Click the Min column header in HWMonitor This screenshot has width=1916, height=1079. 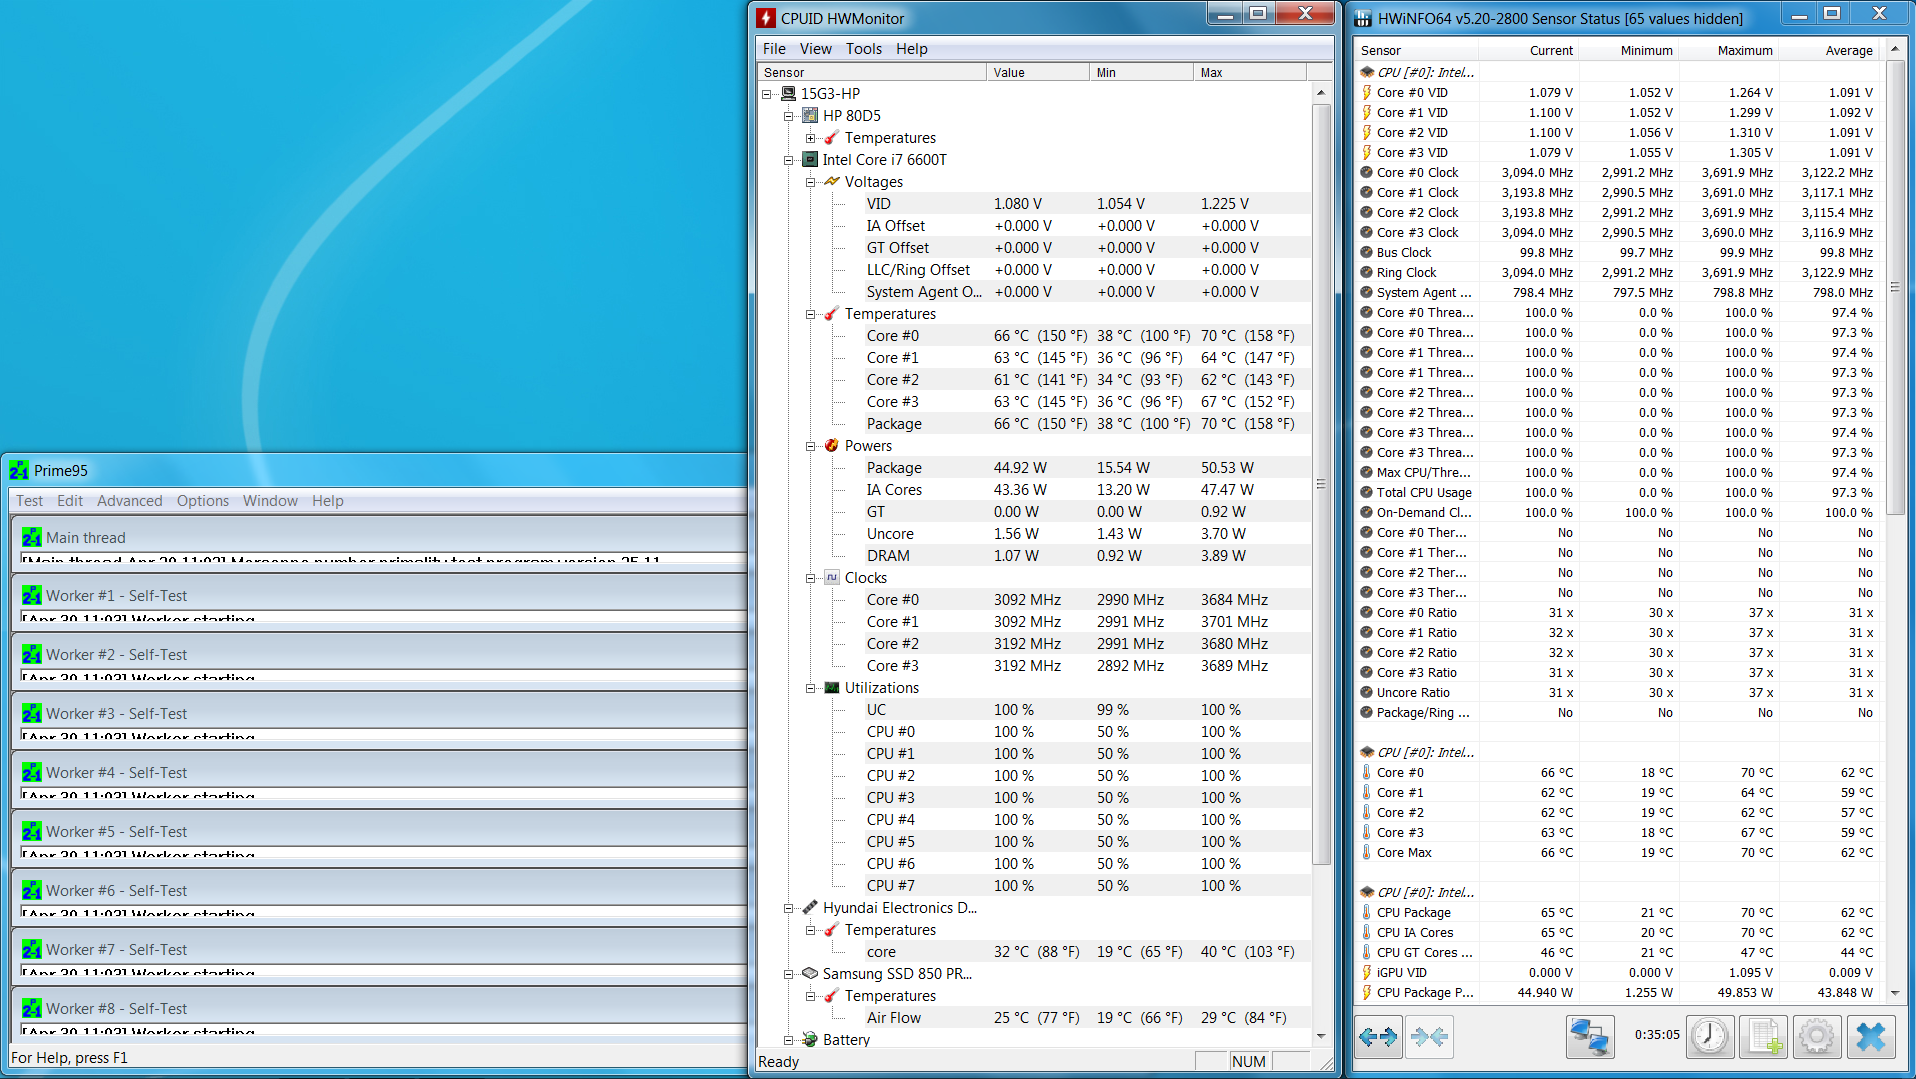(1142, 72)
